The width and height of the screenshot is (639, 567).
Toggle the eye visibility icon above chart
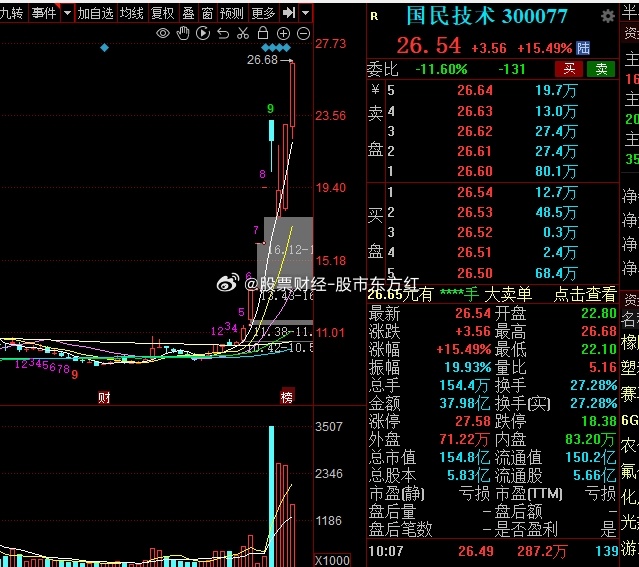(163, 33)
